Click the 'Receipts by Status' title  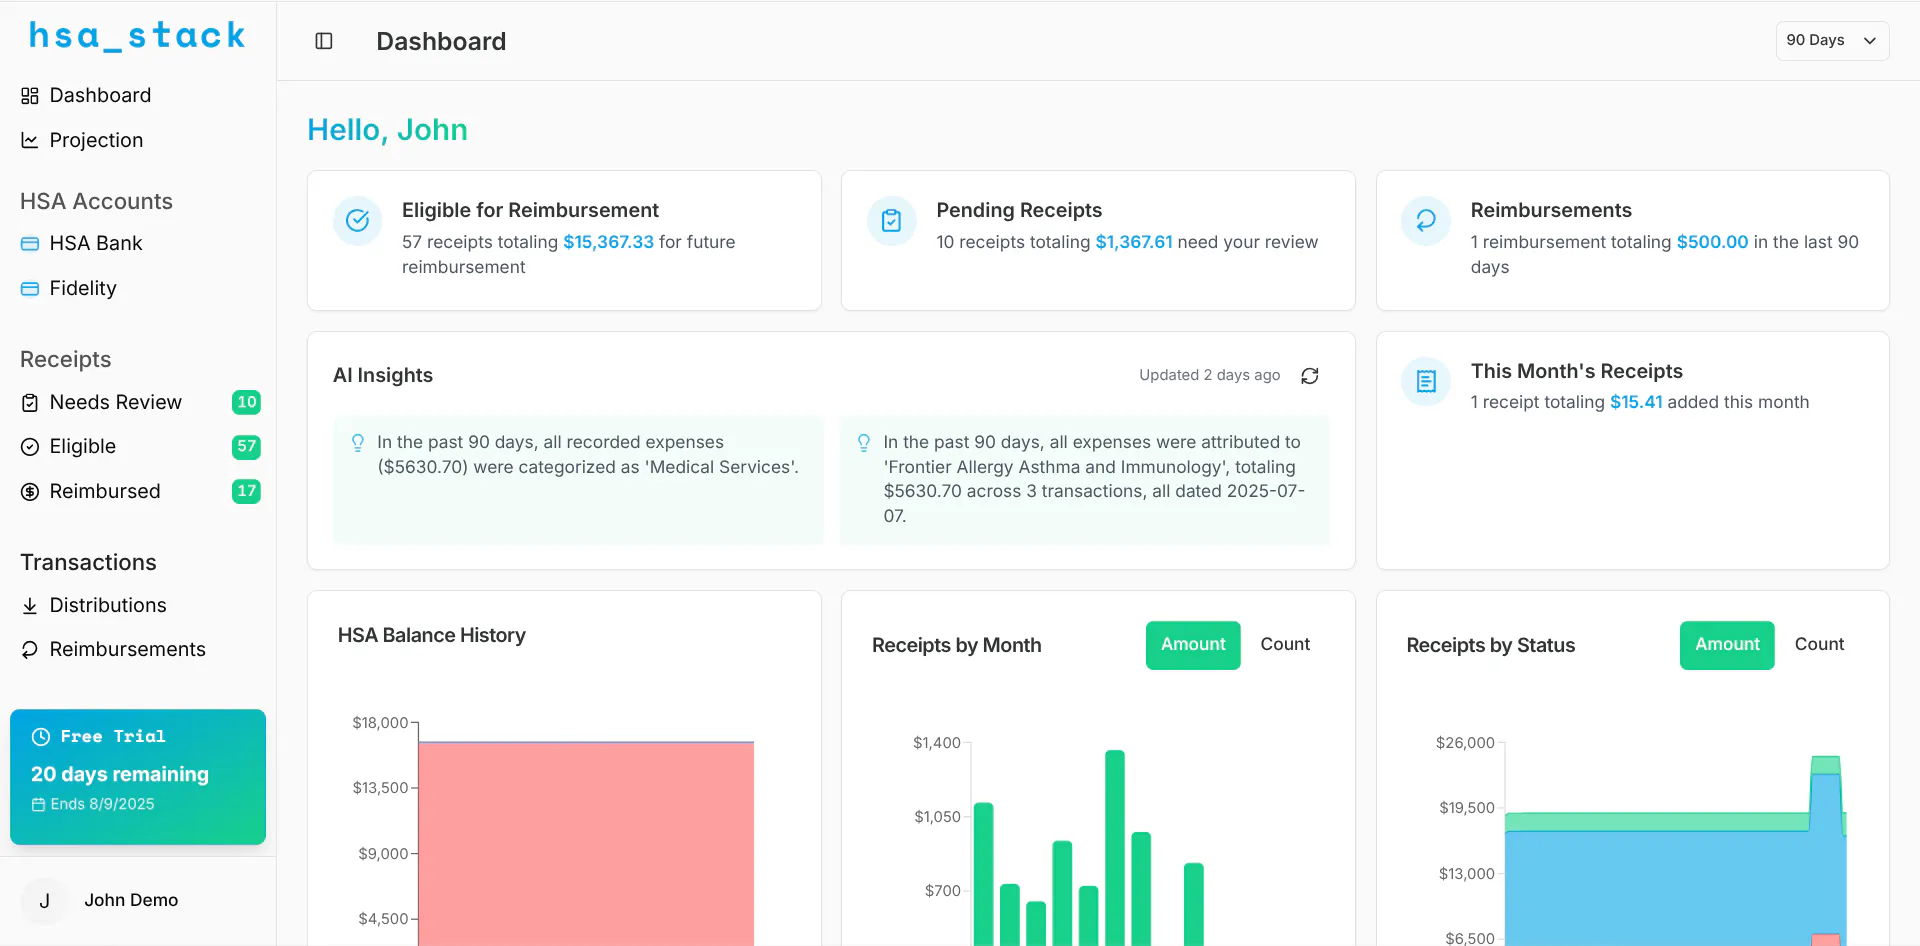(1491, 646)
